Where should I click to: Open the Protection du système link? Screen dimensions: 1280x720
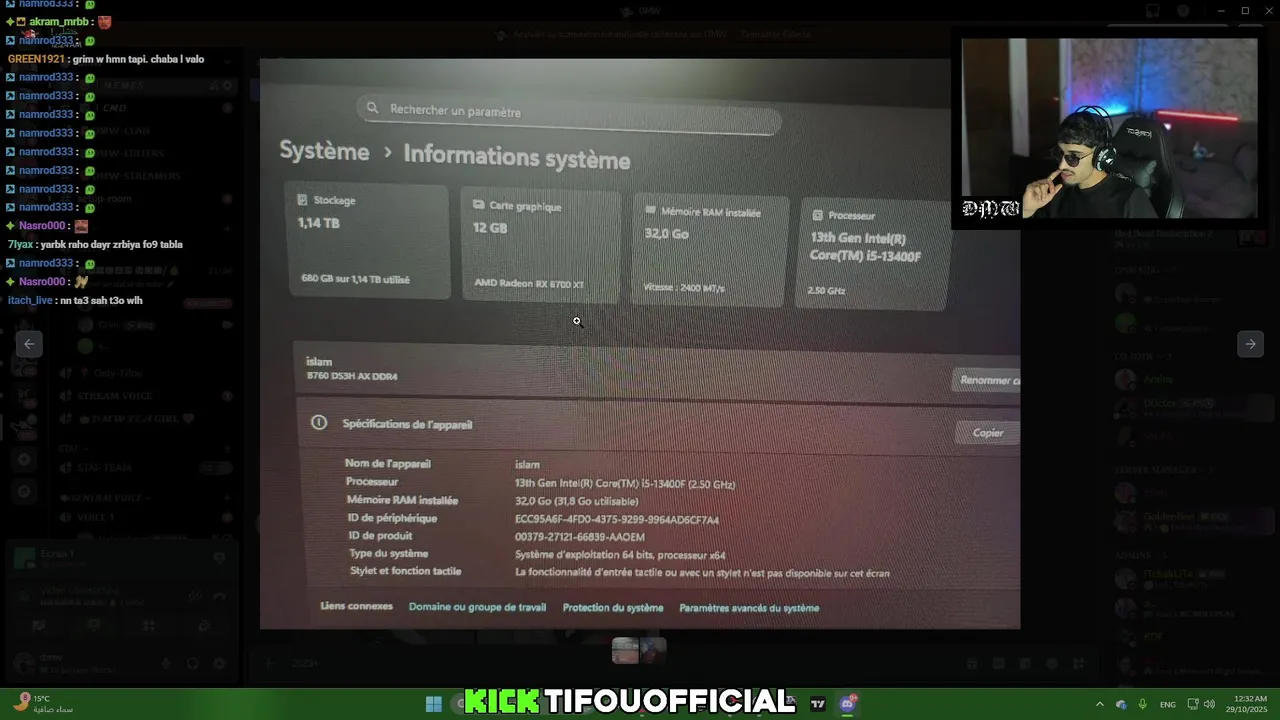tap(613, 608)
